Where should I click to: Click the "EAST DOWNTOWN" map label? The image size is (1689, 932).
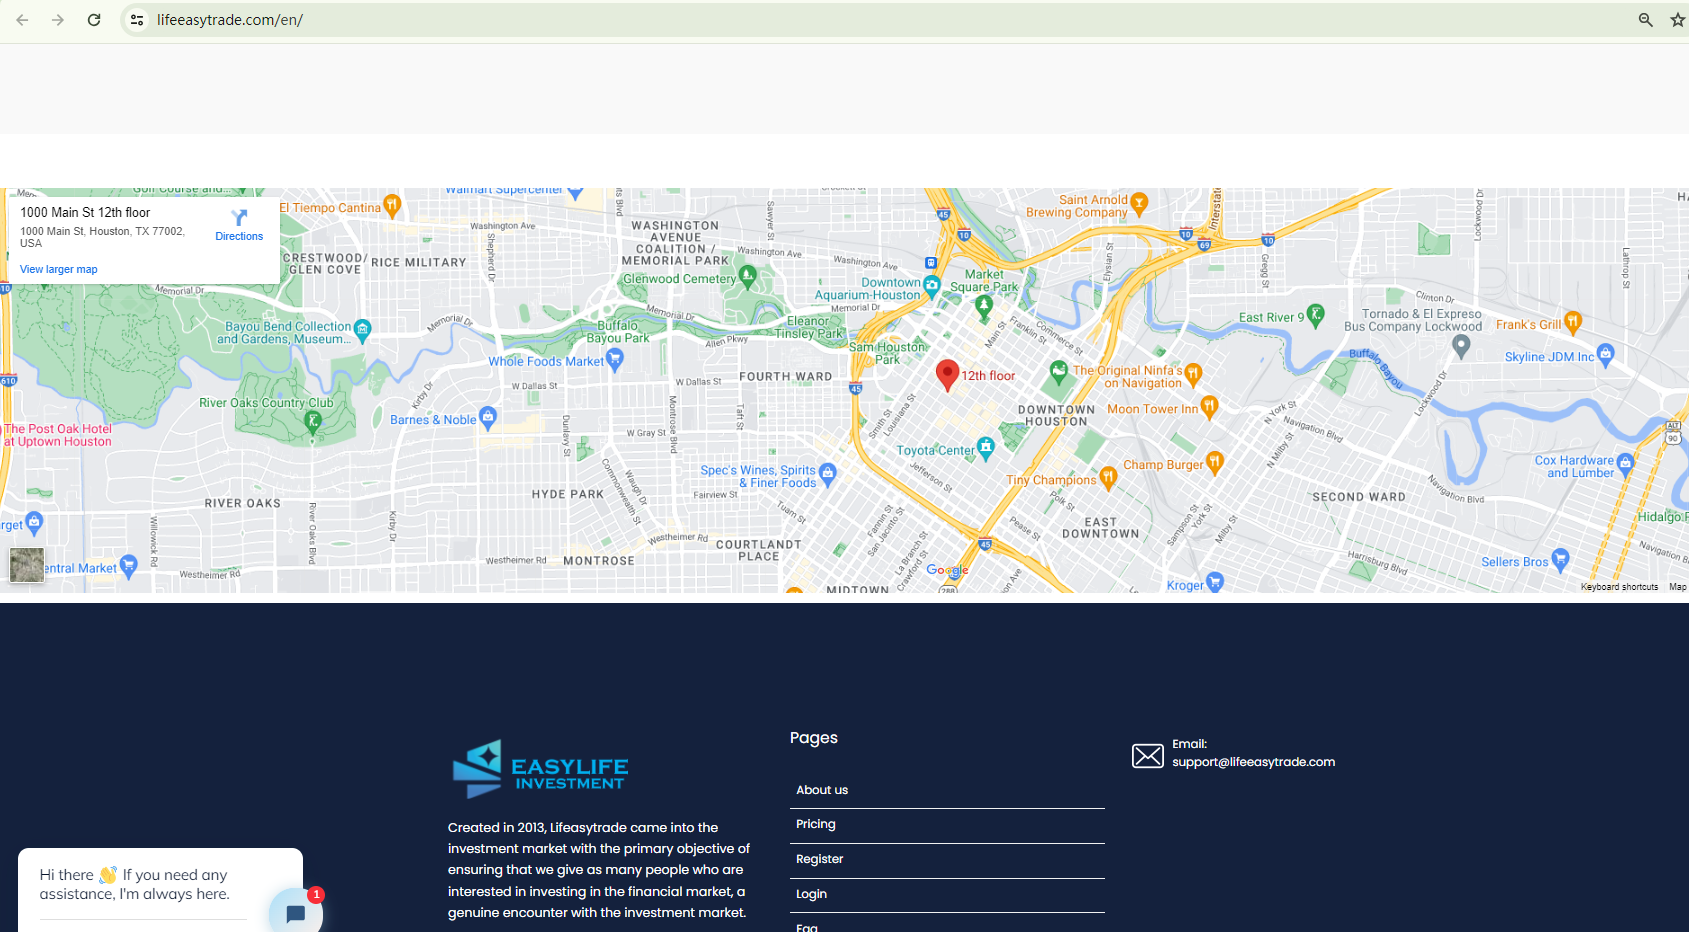point(1100,528)
